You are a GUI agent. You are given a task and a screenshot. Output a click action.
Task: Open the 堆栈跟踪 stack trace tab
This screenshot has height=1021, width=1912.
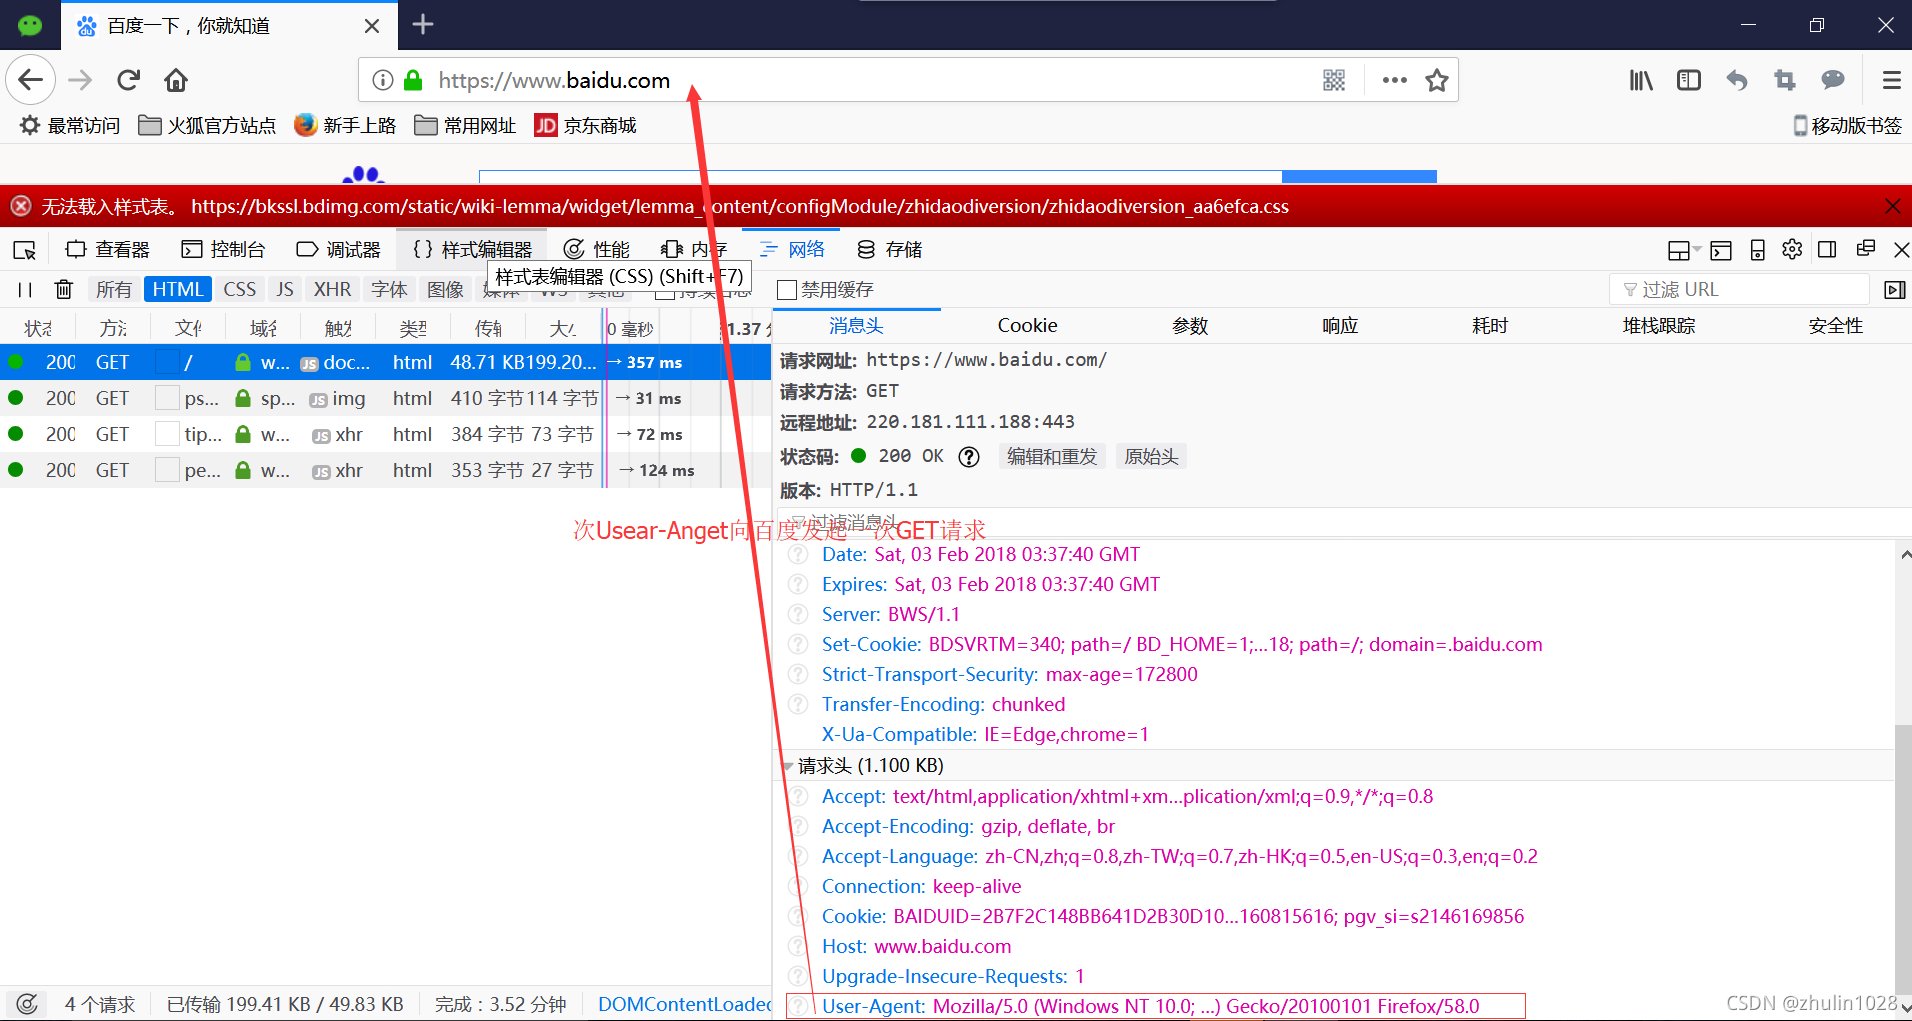pos(1659,326)
